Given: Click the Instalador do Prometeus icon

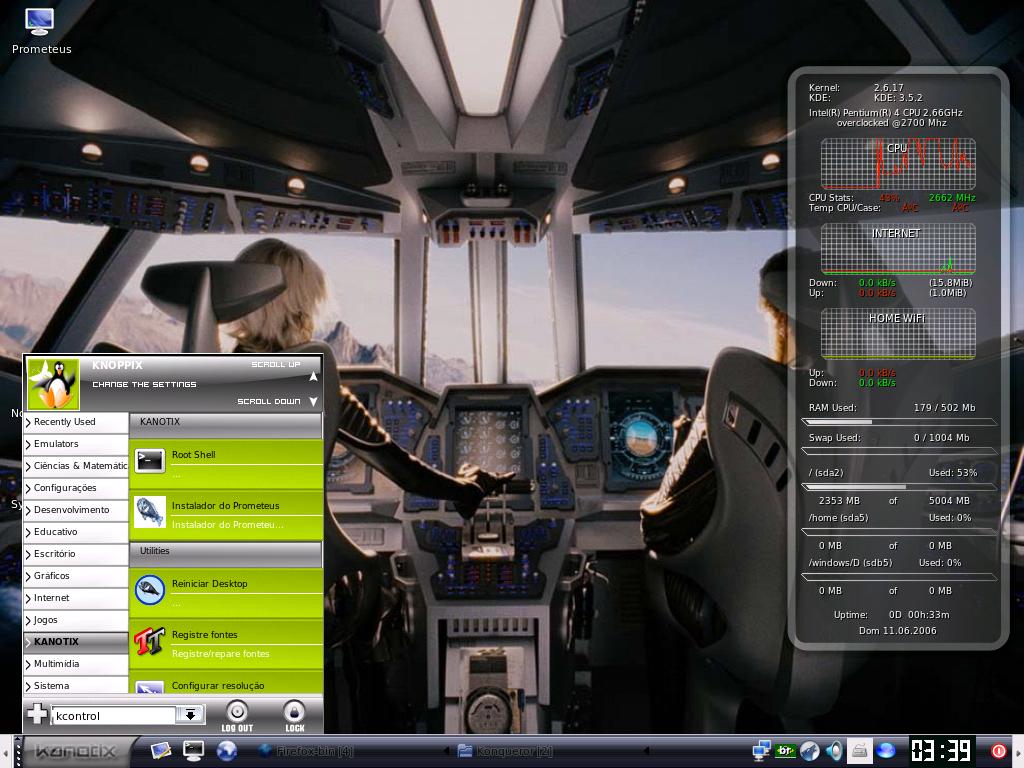Looking at the screenshot, I should click(x=150, y=512).
